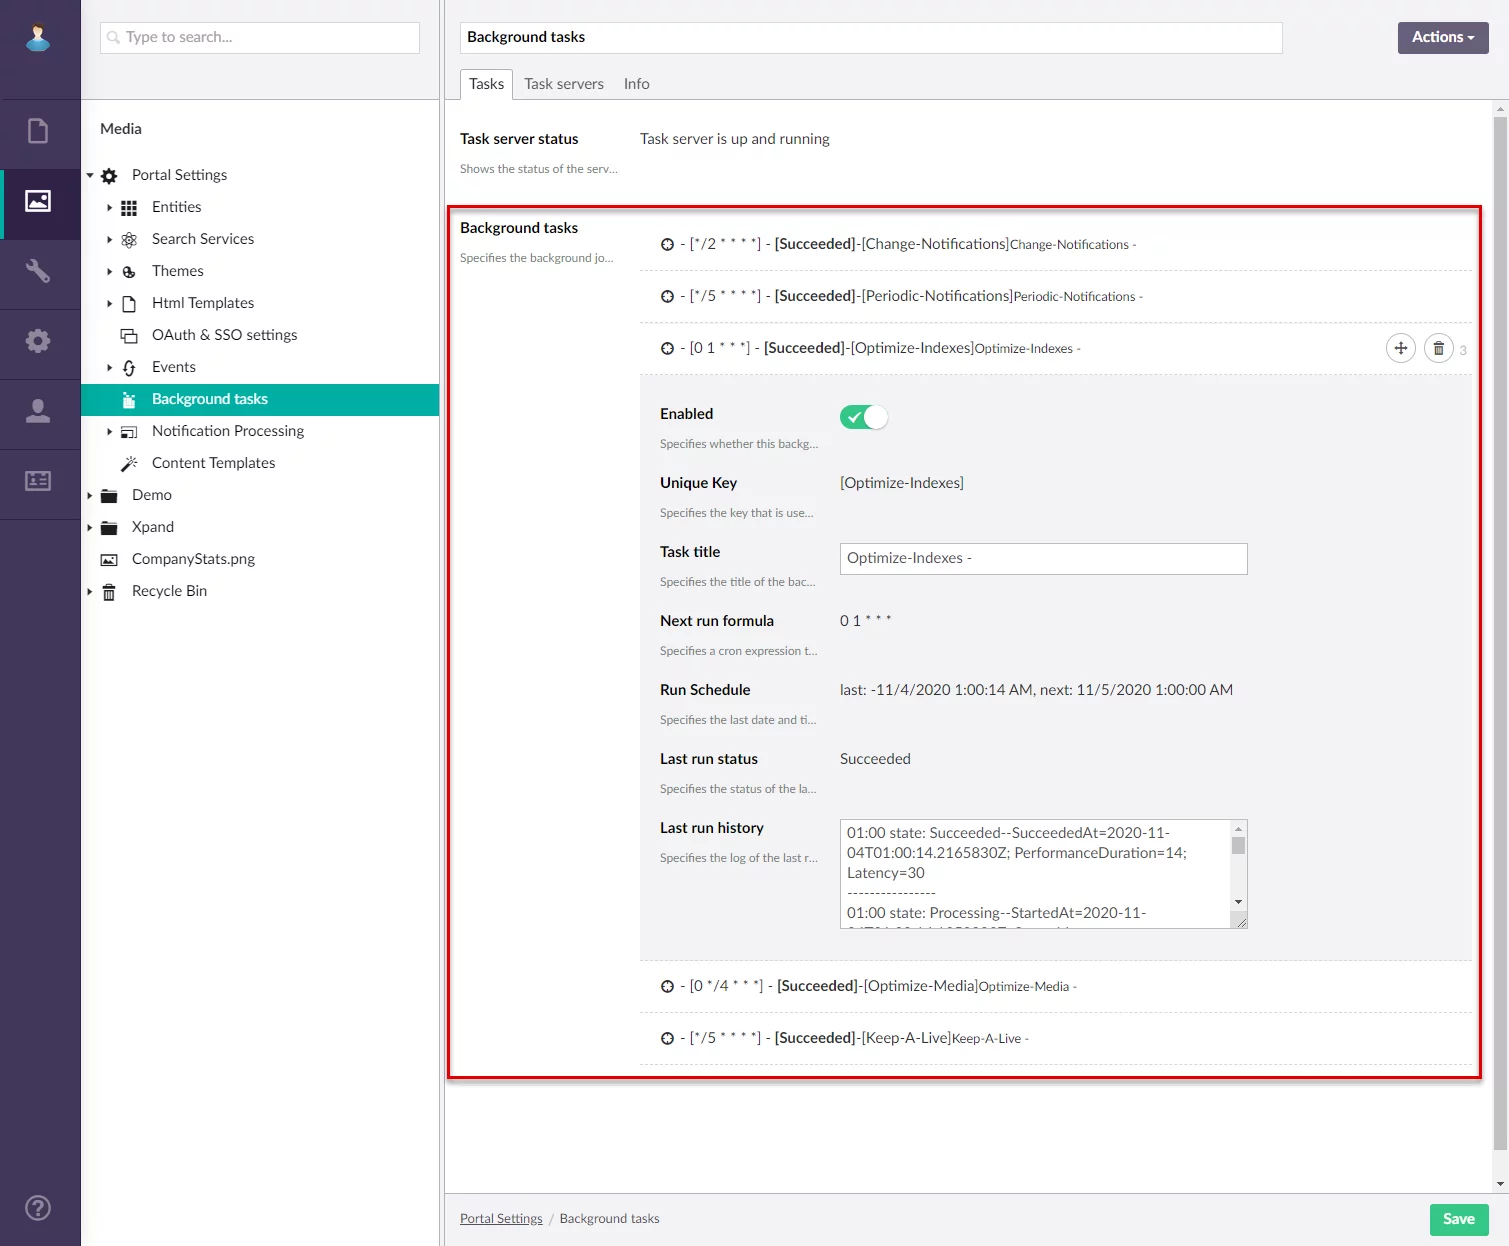Open the gear section in sidebar
The height and width of the screenshot is (1246, 1509).
pyautogui.click(x=38, y=341)
